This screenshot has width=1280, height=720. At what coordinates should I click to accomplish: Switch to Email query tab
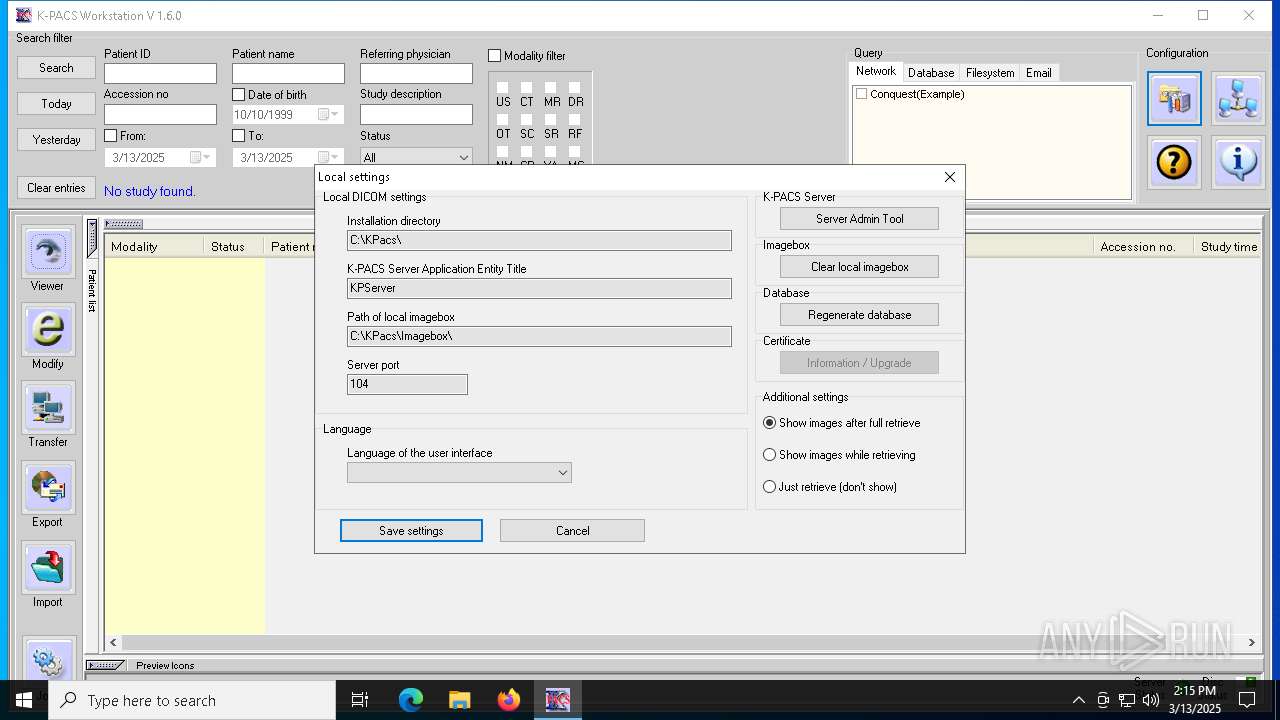point(1039,73)
